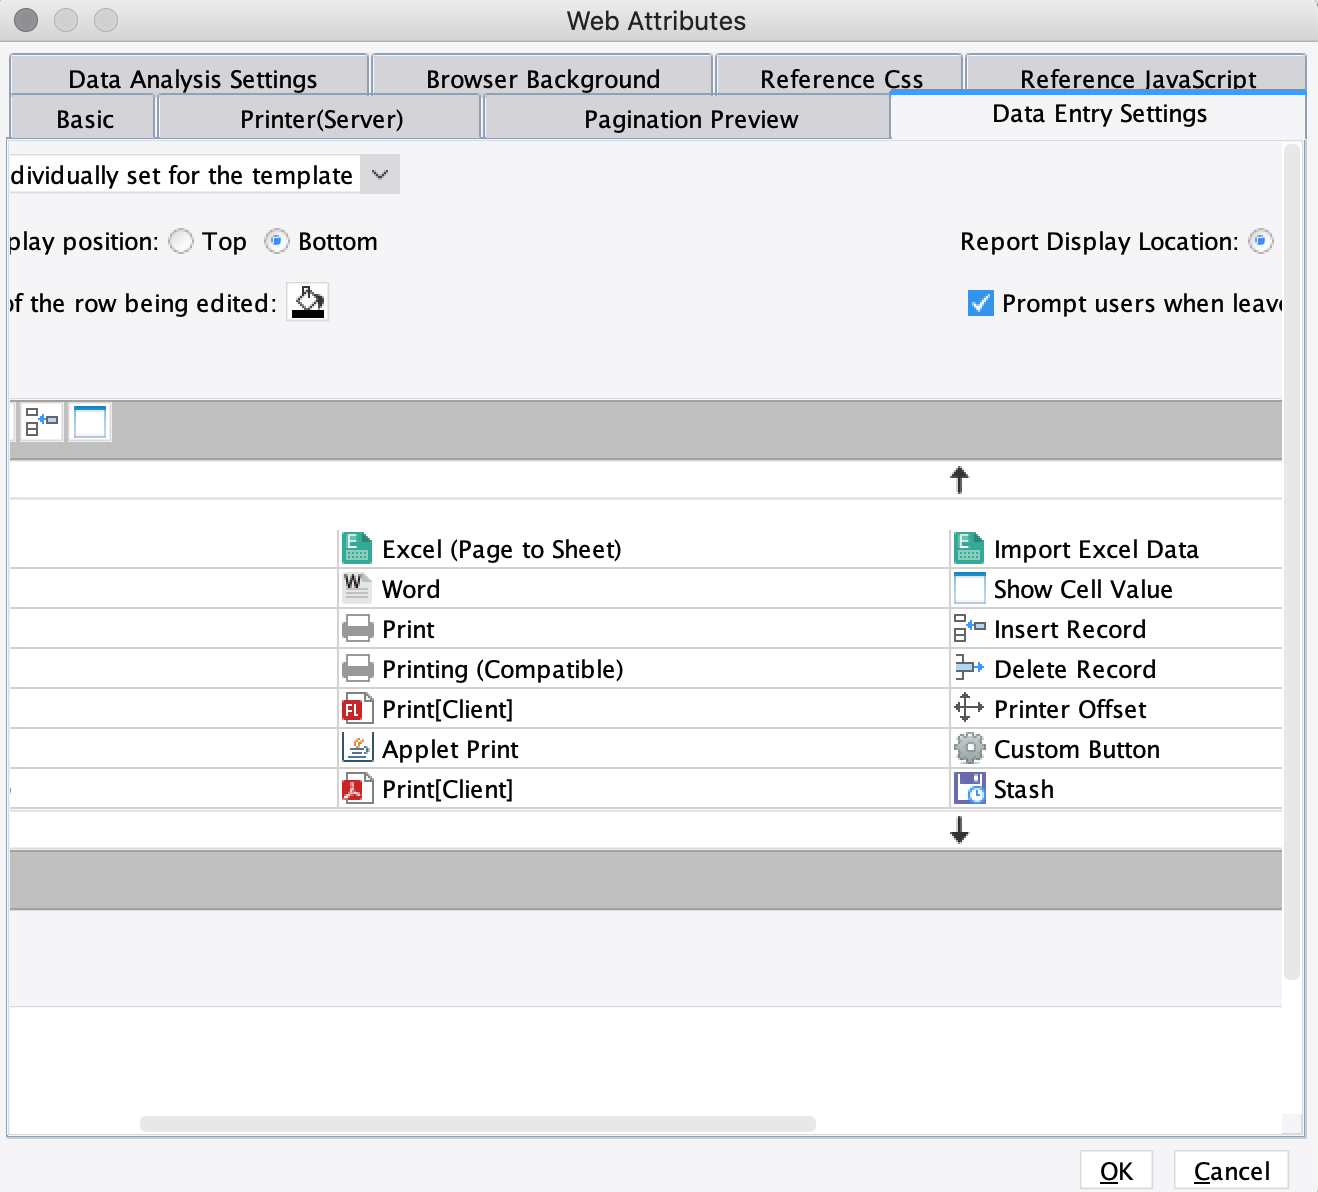
Task: Click the Insert Record icon
Action: point(968,628)
